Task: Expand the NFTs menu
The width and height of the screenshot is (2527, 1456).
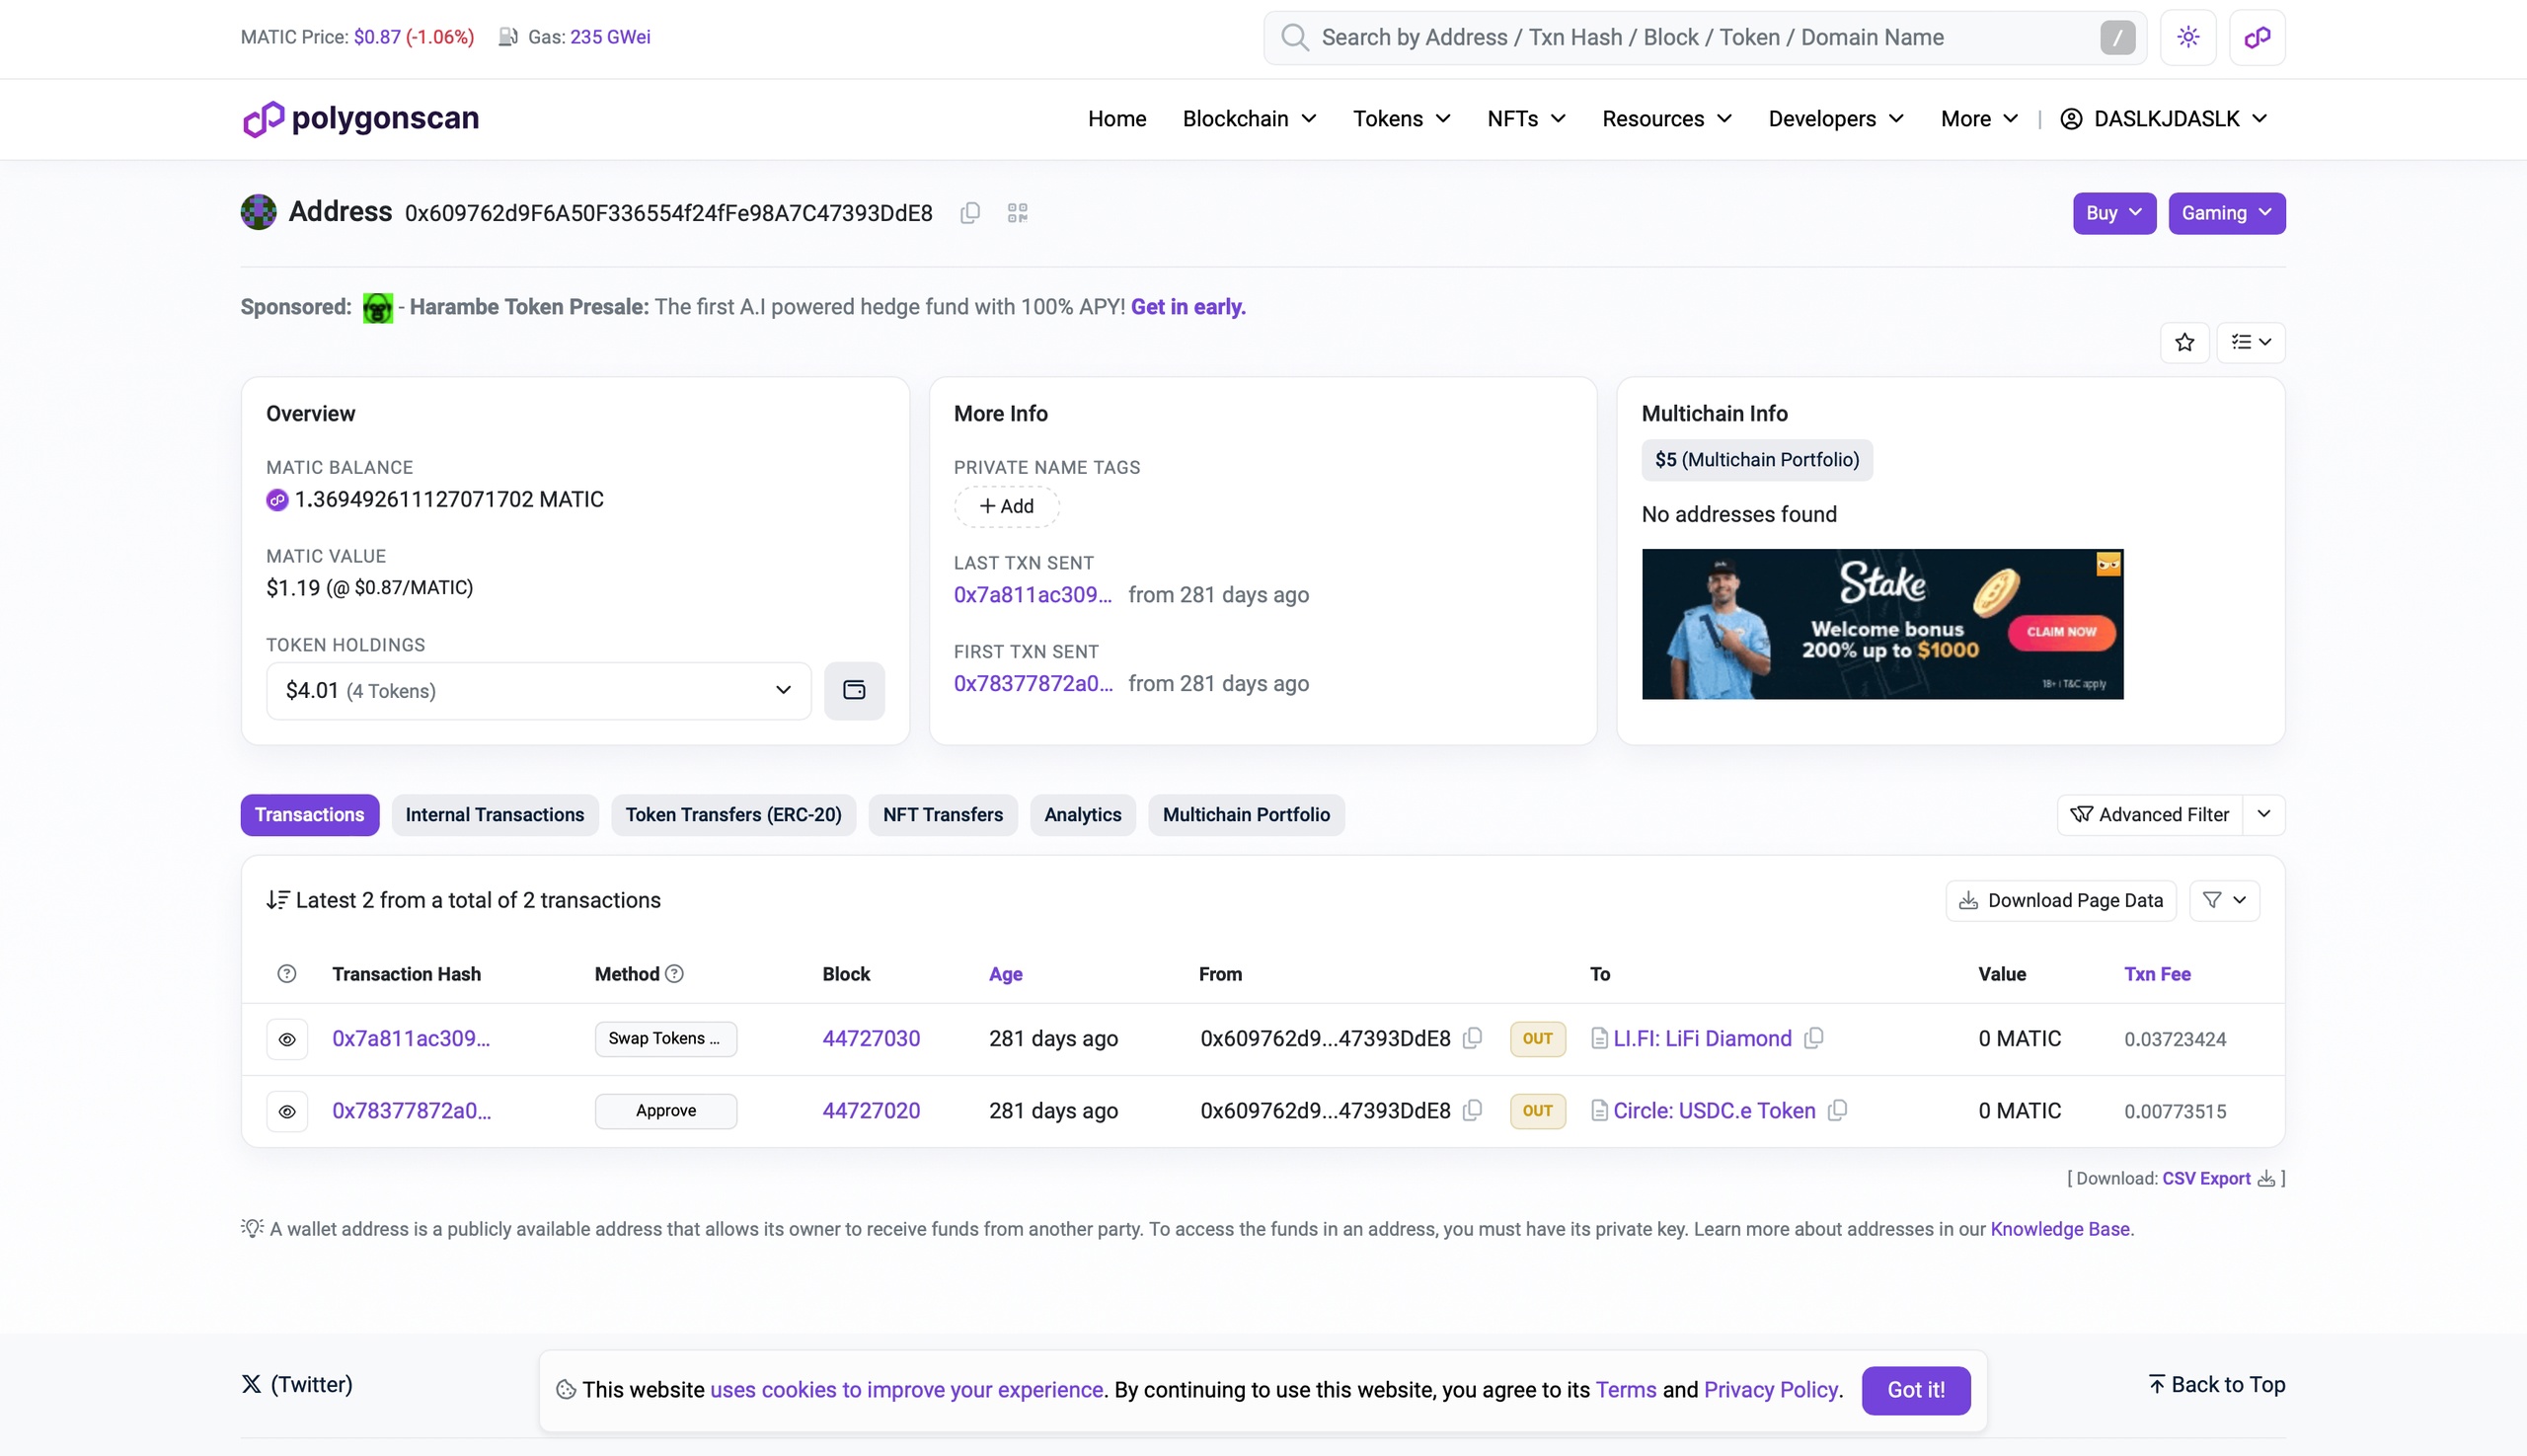Action: pyautogui.click(x=1526, y=118)
